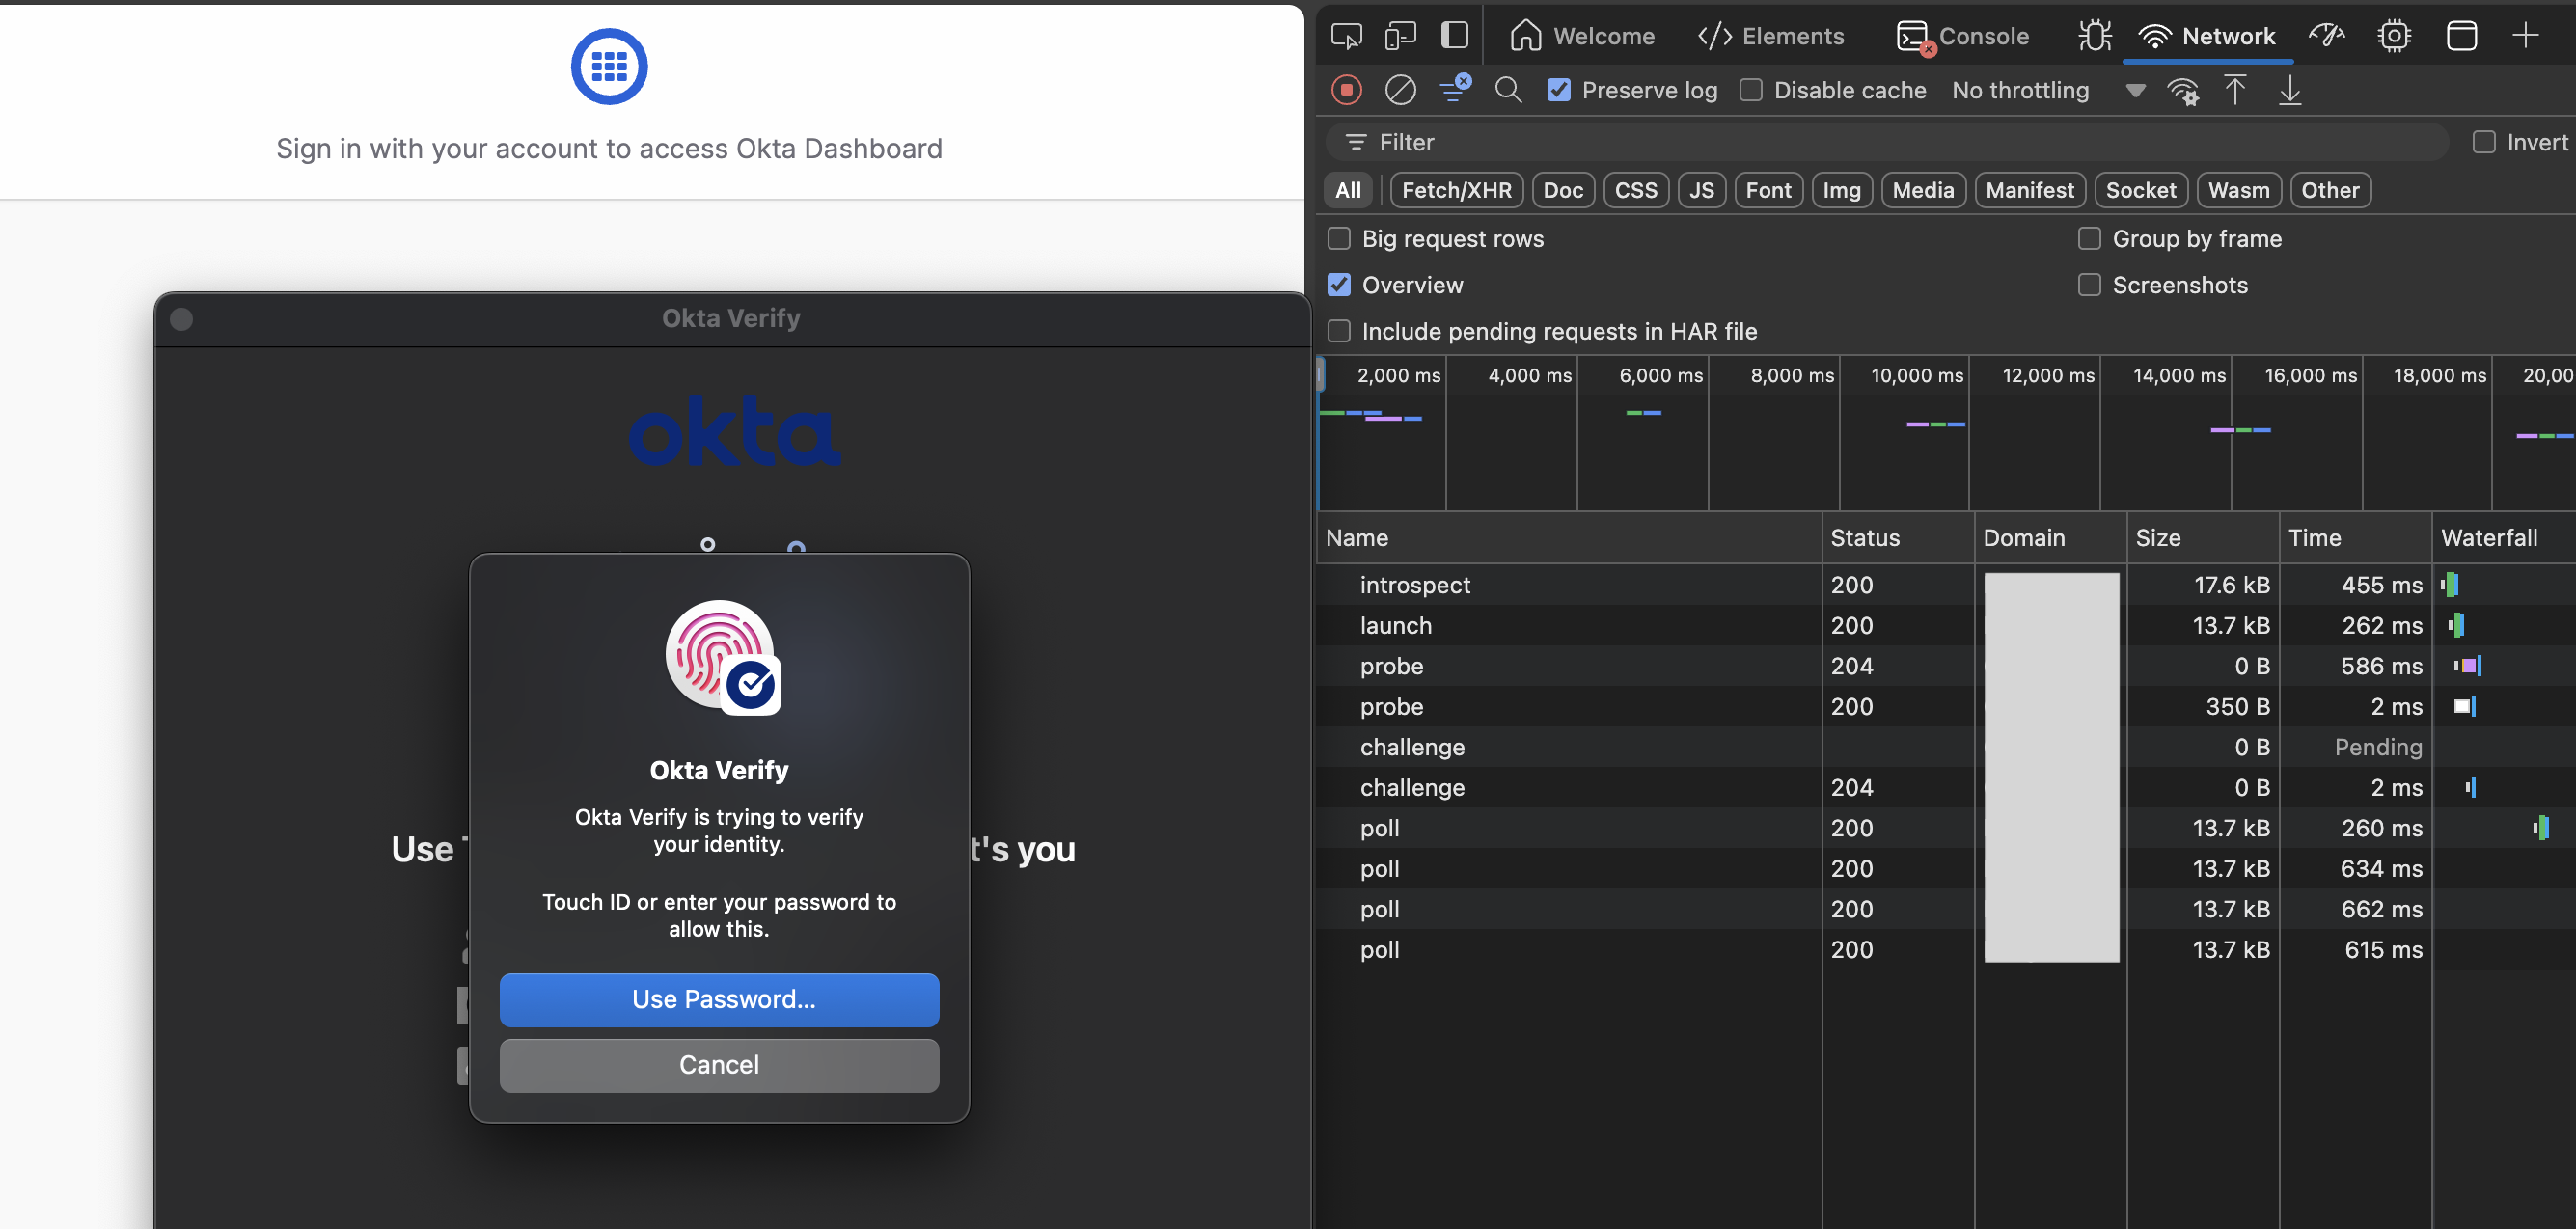Show All request types
The image size is (2576, 1229).
pos(1348,190)
